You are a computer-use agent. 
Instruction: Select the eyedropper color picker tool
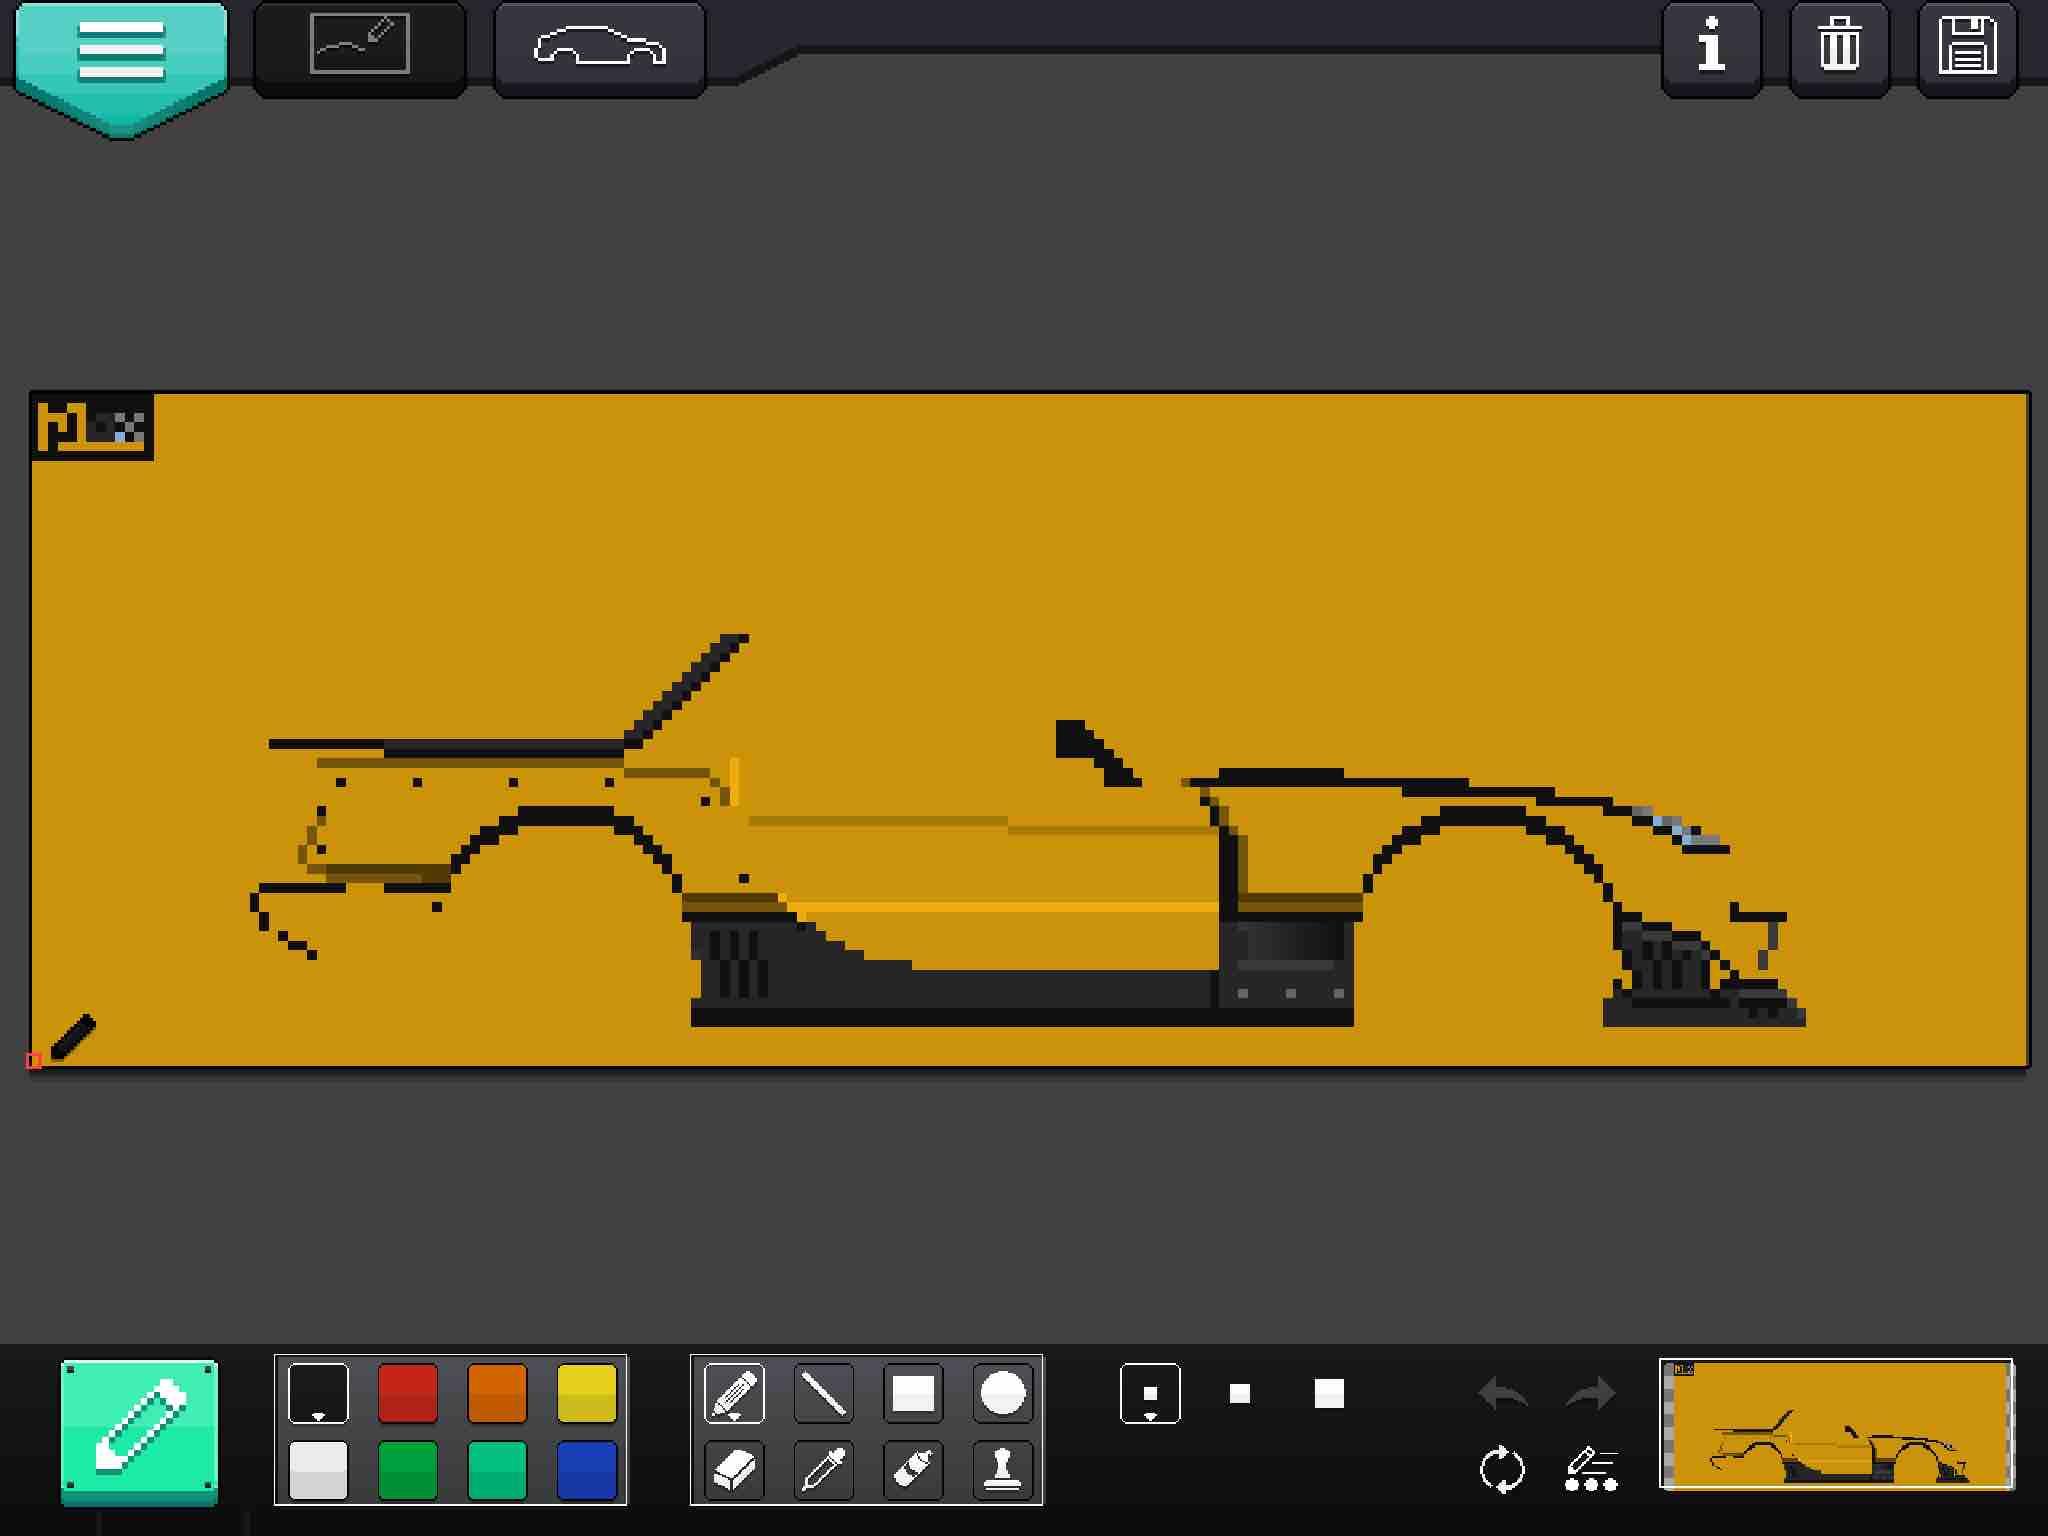click(x=823, y=1469)
